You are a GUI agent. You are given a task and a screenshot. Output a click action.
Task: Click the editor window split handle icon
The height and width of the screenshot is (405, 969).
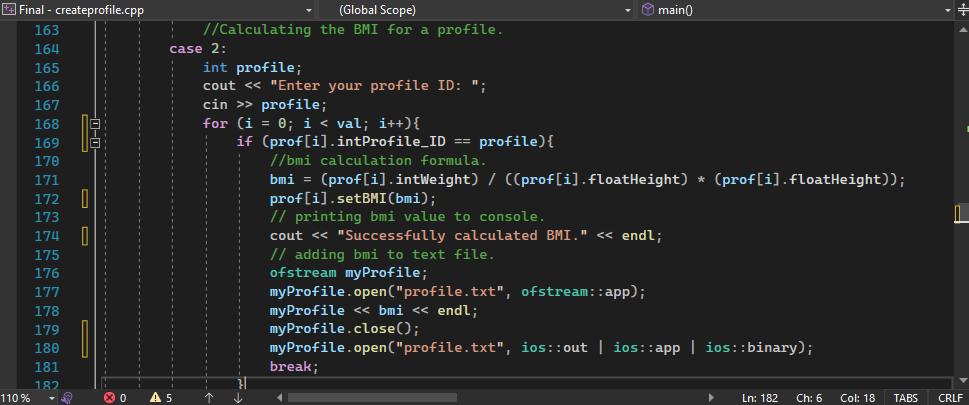tap(963, 10)
